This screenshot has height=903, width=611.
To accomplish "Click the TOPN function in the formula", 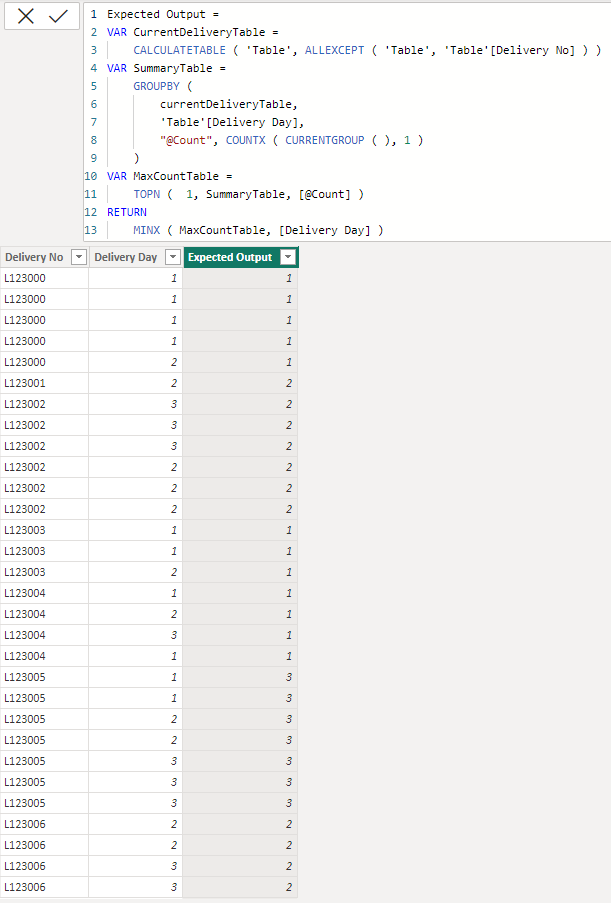I will 146,194.
